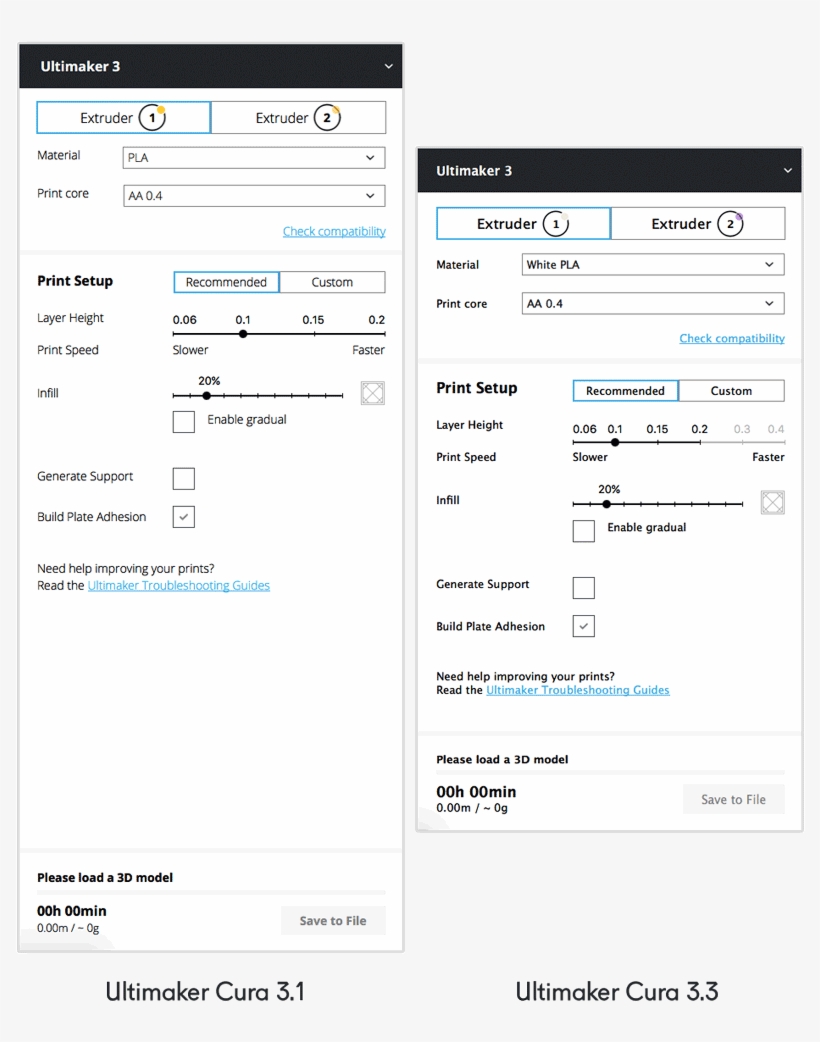The width and height of the screenshot is (820, 1042).
Task: Select Extruder 2 in Cura 3.3 panel
Action: [697, 224]
